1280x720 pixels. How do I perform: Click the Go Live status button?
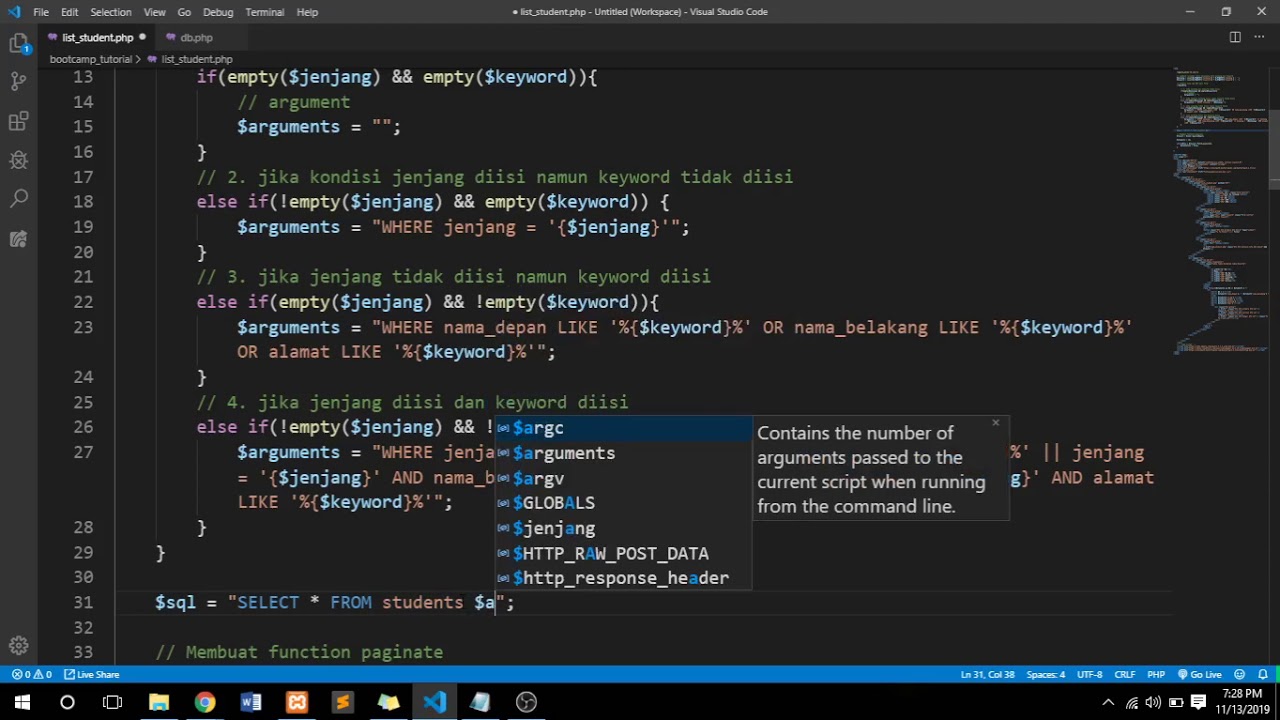[x=1200, y=675]
